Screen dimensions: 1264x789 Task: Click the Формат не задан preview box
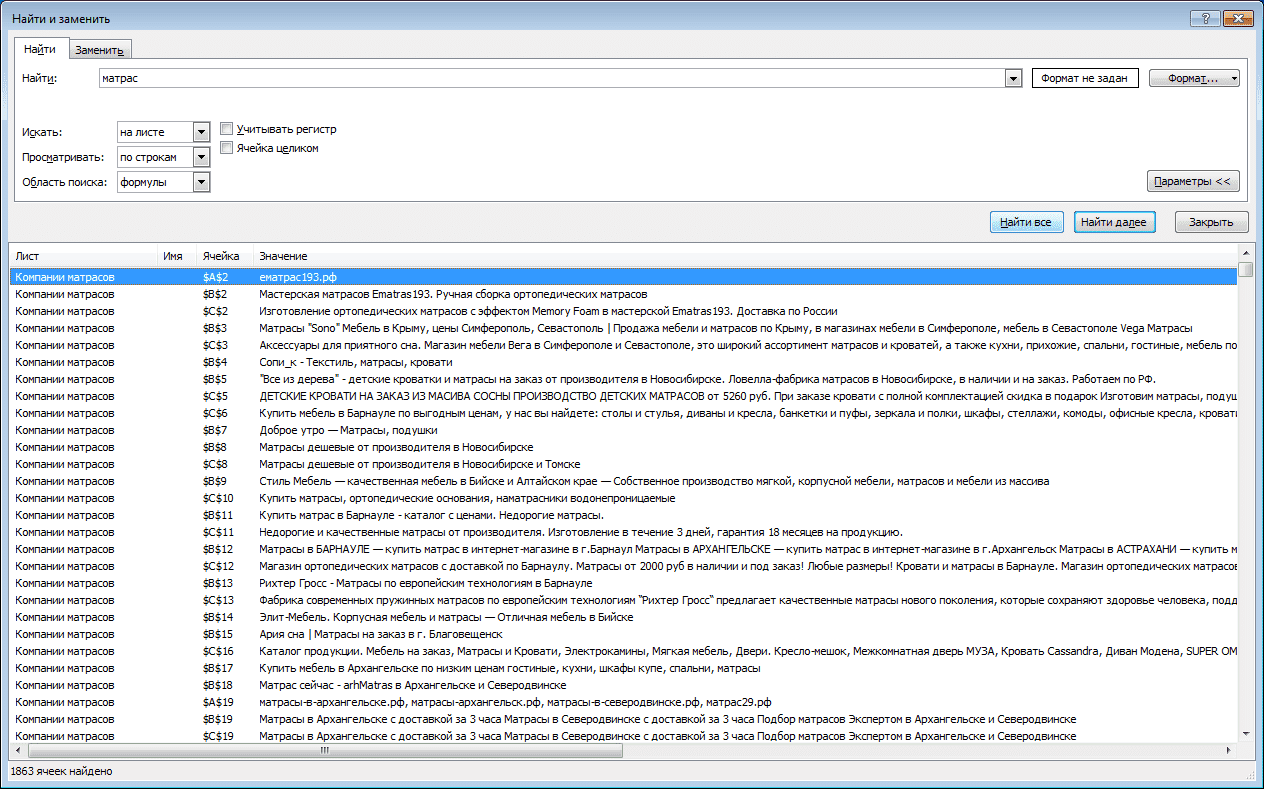click(1085, 78)
